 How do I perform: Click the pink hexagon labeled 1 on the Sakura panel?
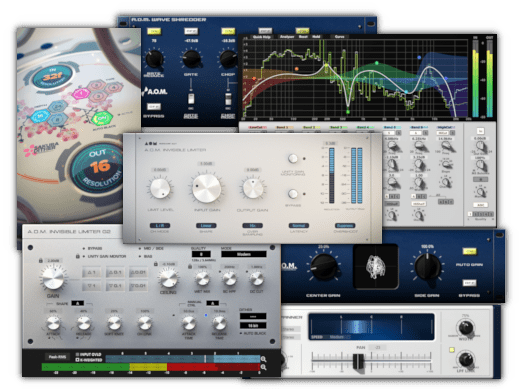[81, 93]
